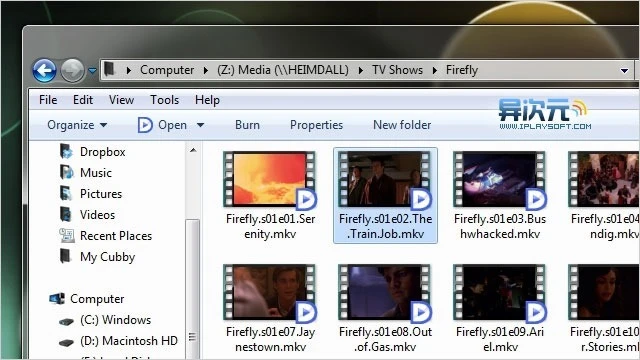Click the address bar location icon
The height and width of the screenshot is (360, 640).
point(109,69)
